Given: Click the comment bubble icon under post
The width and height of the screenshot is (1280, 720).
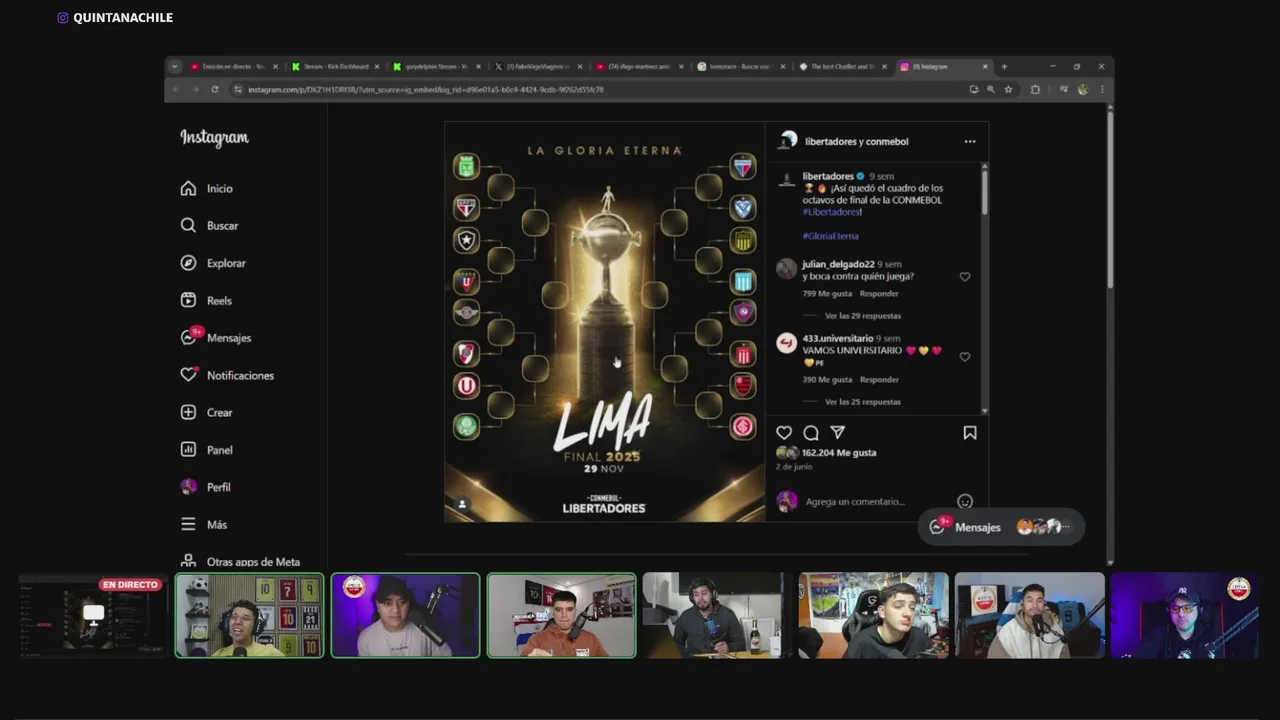Looking at the screenshot, I should (811, 433).
